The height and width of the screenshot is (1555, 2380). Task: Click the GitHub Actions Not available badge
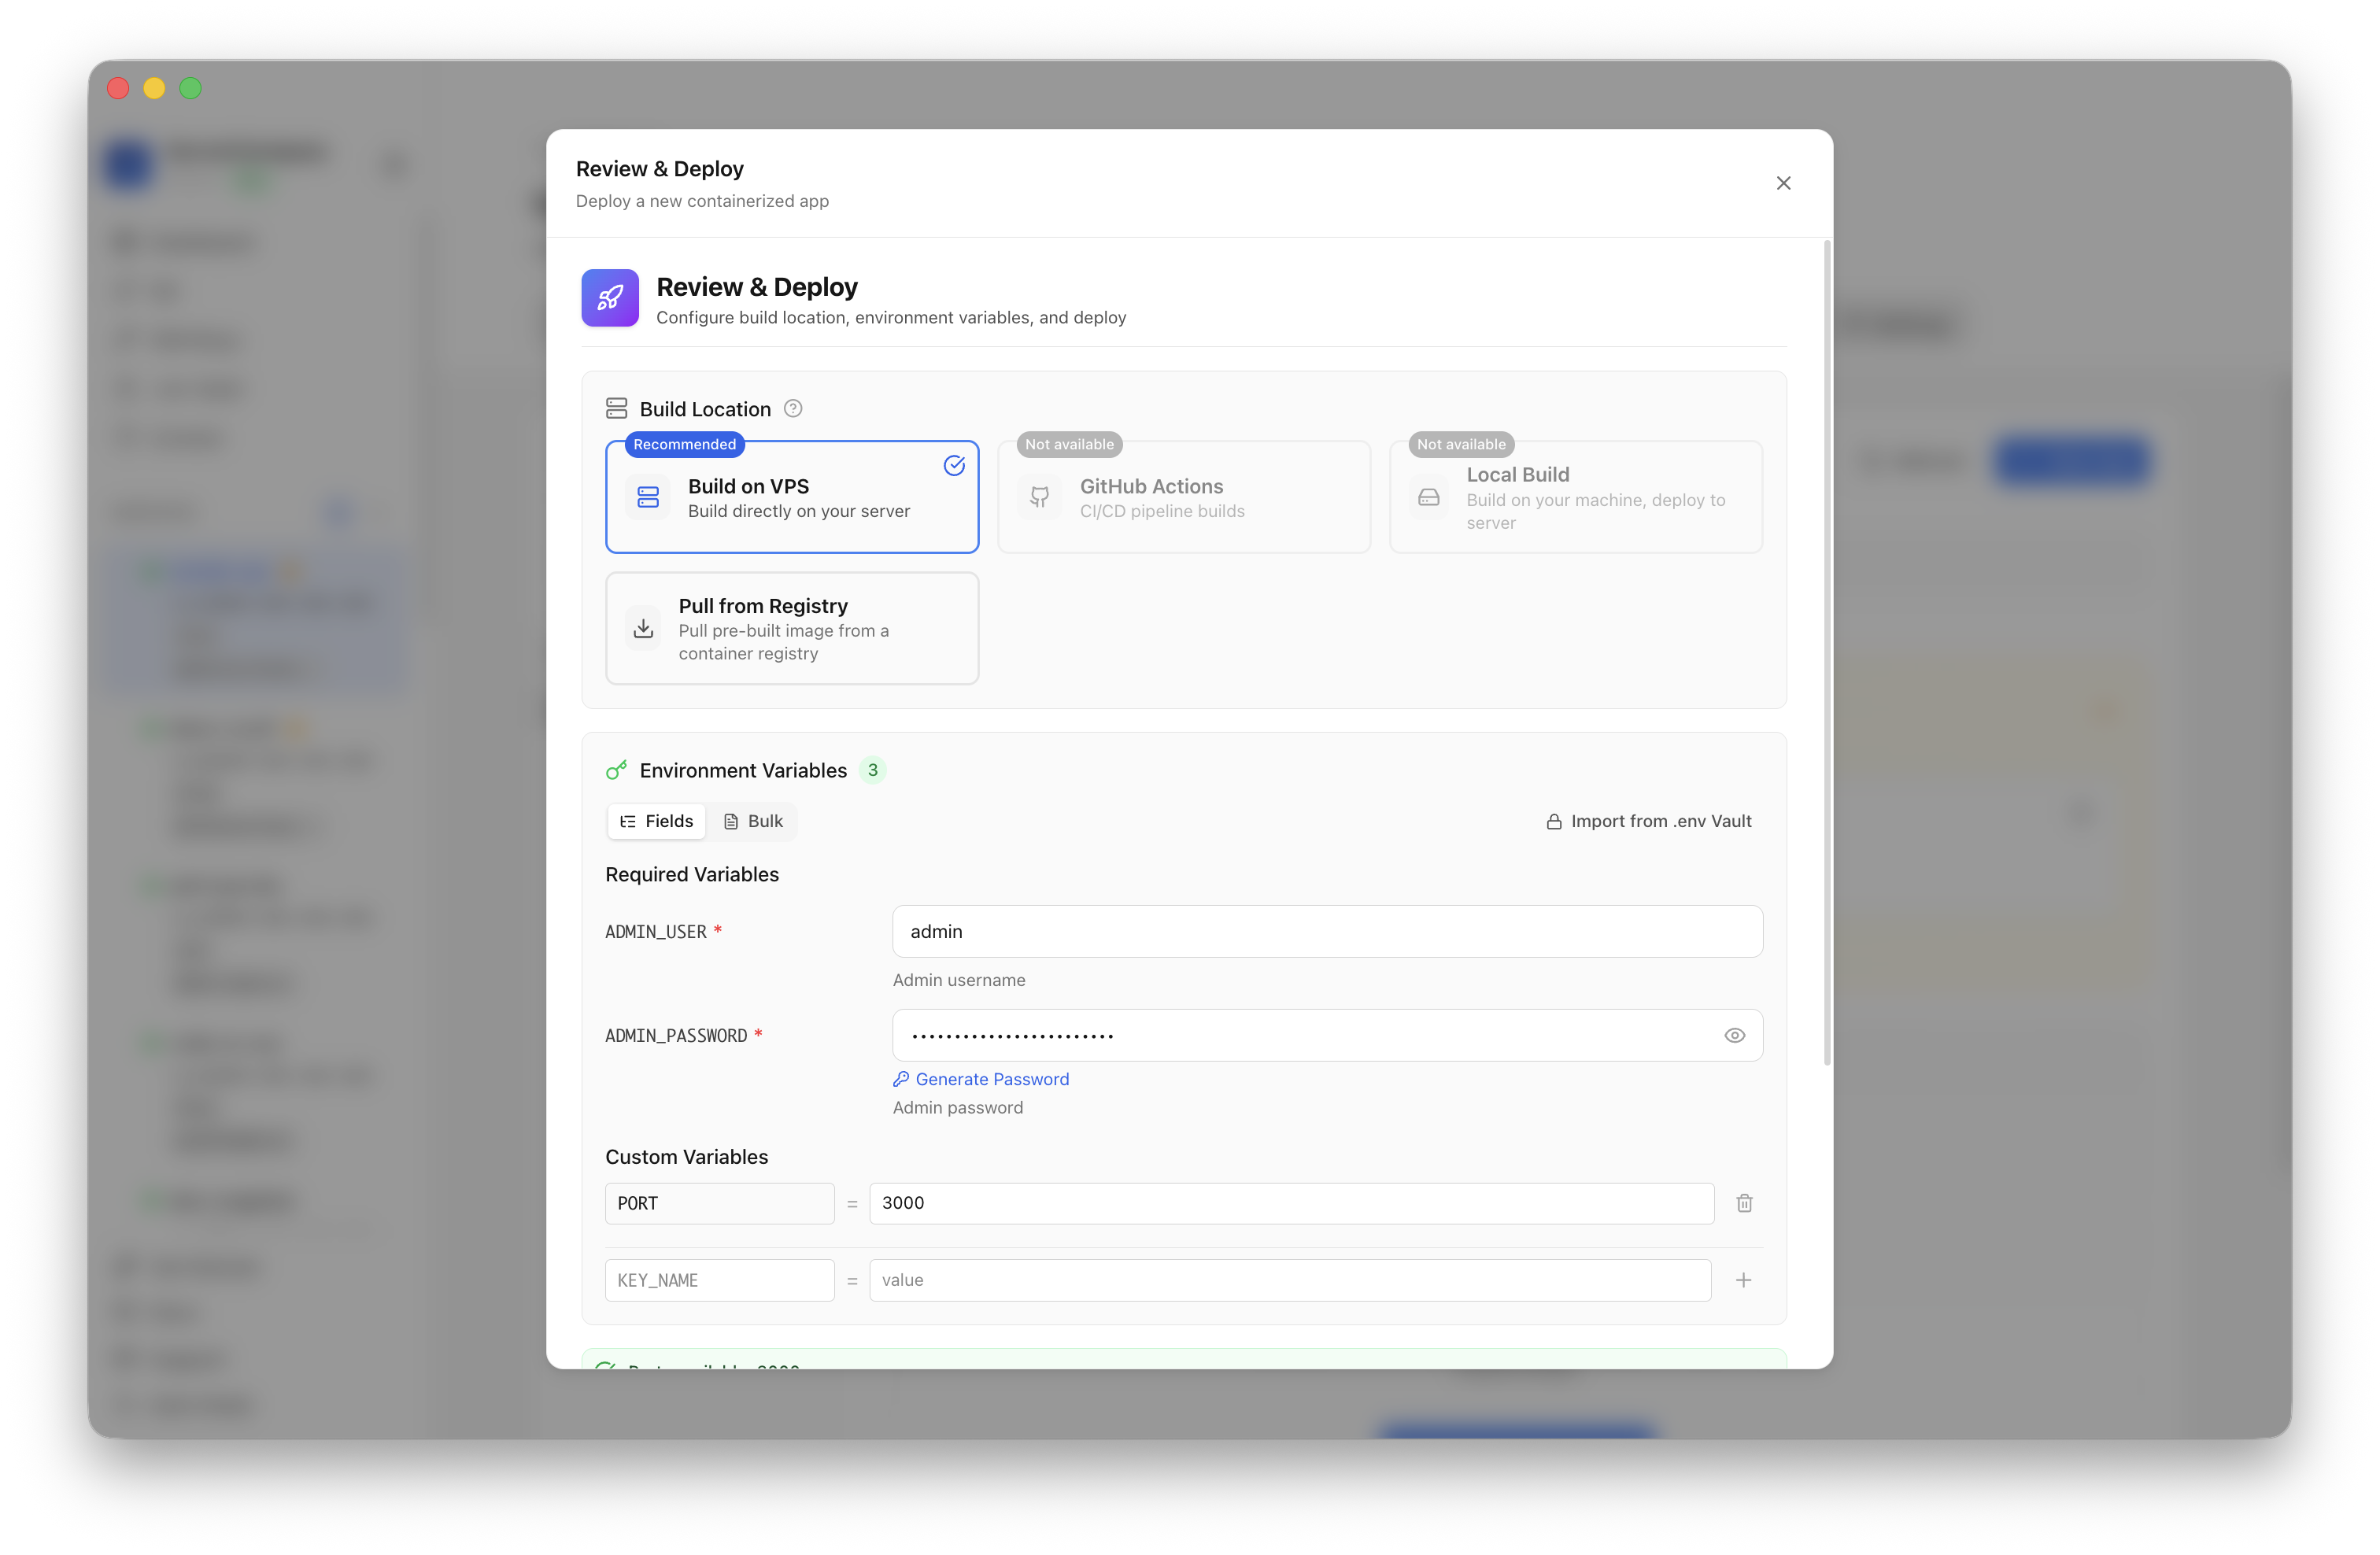click(x=1069, y=444)
